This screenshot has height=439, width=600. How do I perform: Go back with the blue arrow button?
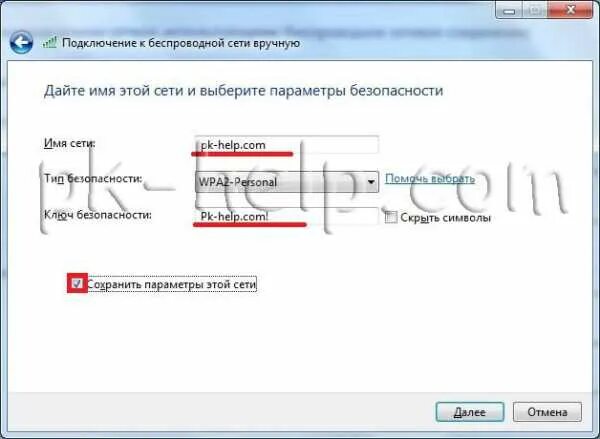[x=21, y=42]
